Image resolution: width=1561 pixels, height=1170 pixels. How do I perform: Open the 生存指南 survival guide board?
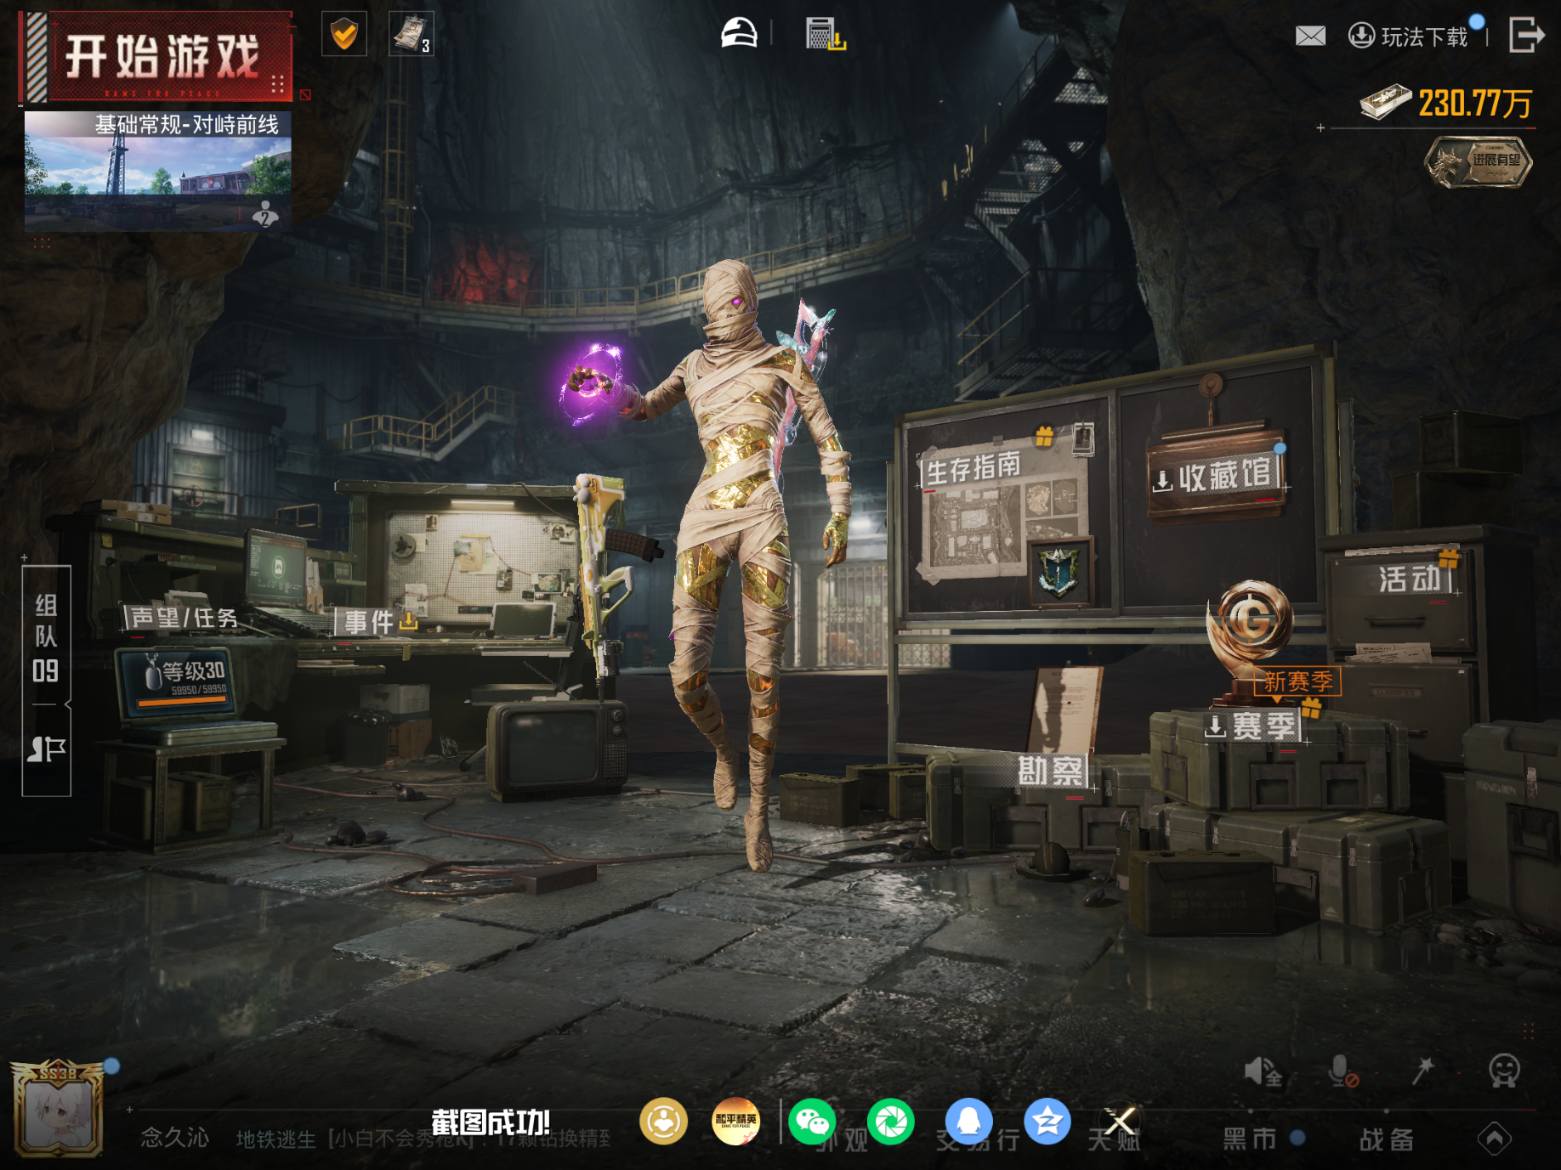(x=973, y=467)
